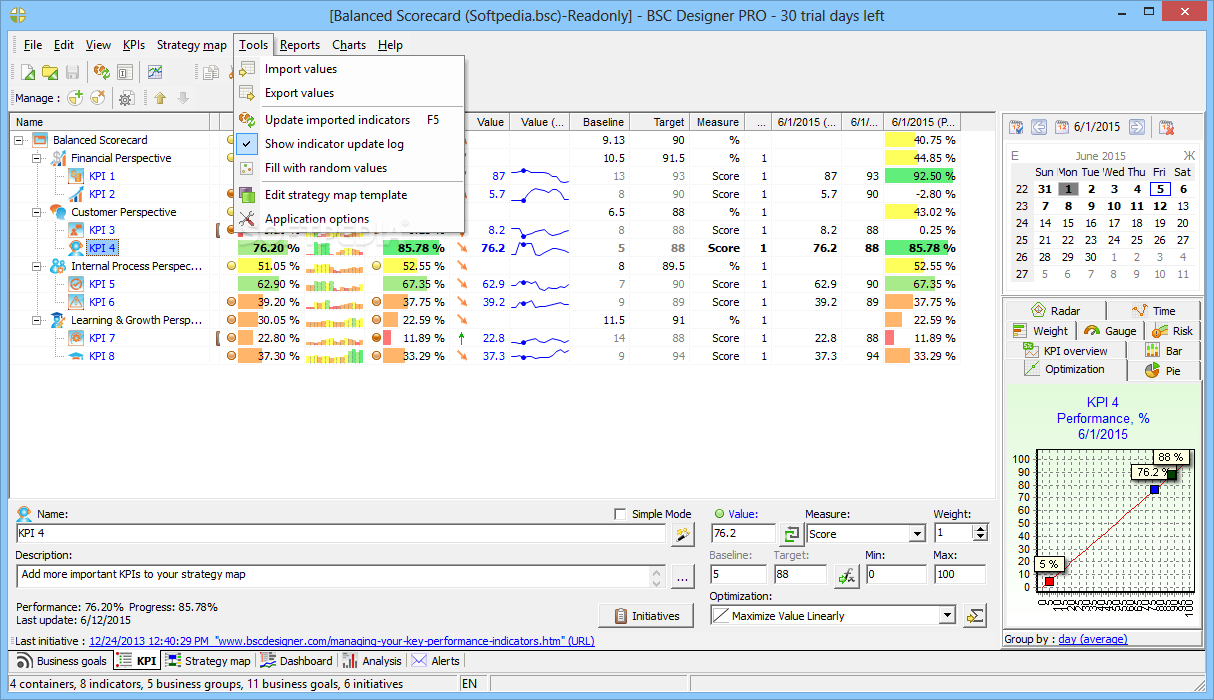Image resolution: width=1214 pixels, height=700 pixels.
Task: Move selected item up arrow
Action: click(x=160, y=98)
